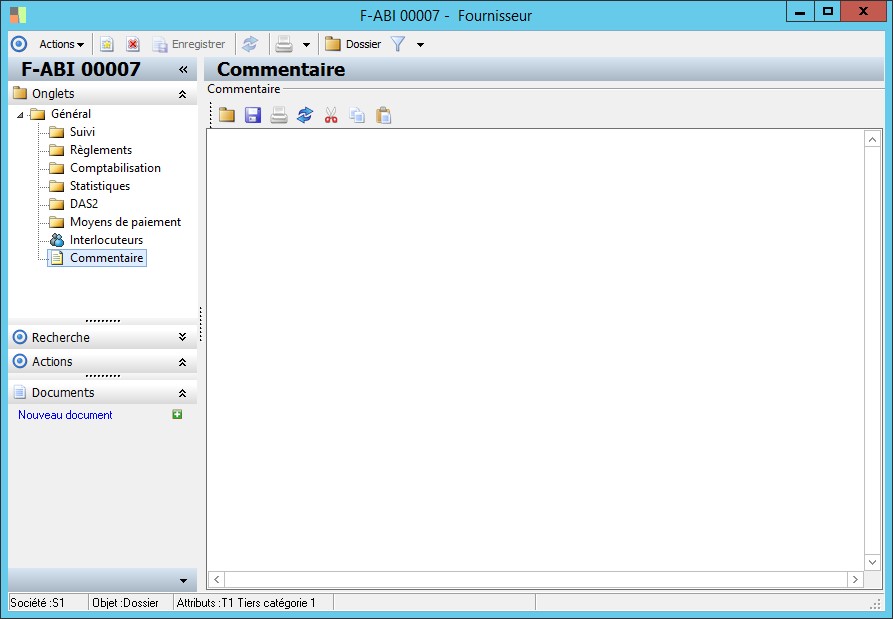Click inside the Commentaire text area
This screenshot has height=619, width=893.
(535, 350)
